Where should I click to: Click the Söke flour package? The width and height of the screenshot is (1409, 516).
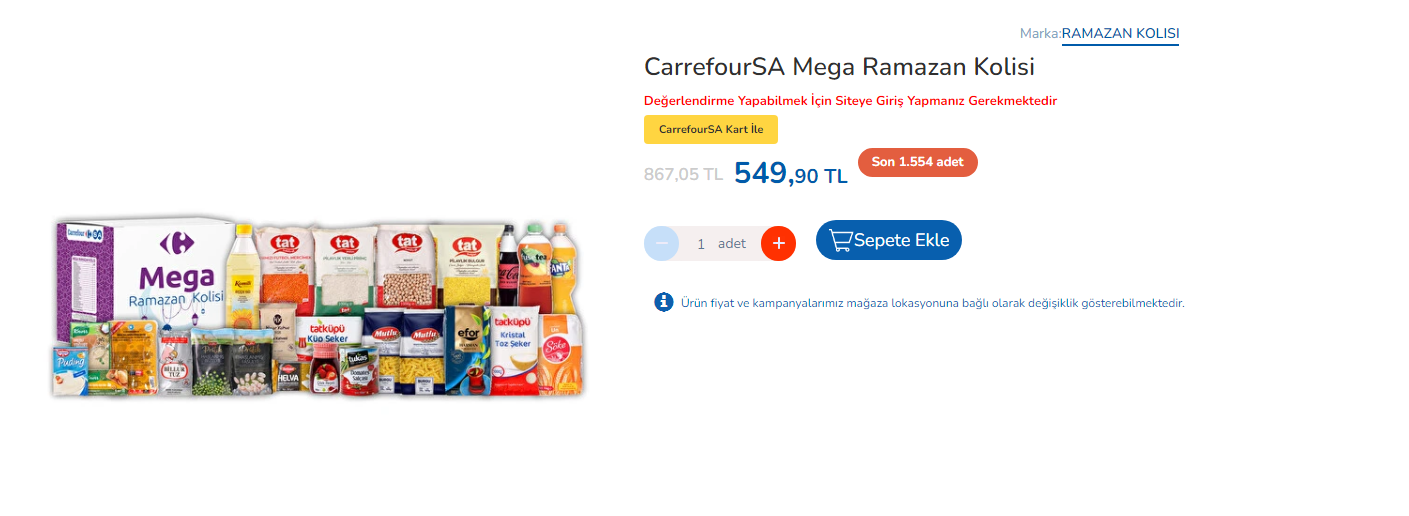tap(560, 354)
